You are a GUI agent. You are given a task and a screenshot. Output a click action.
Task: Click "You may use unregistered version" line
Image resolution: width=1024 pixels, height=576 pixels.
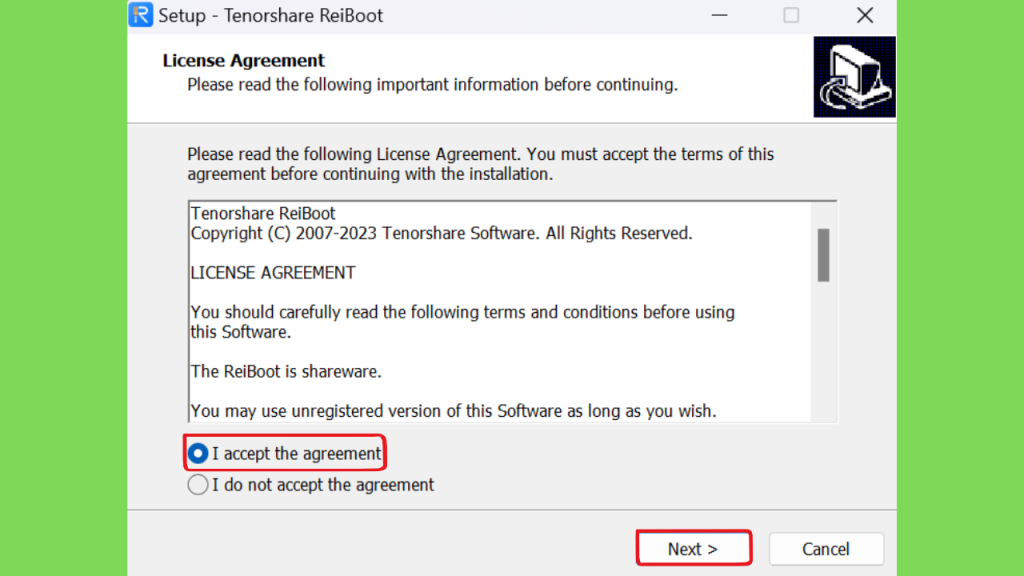(453, 411)
